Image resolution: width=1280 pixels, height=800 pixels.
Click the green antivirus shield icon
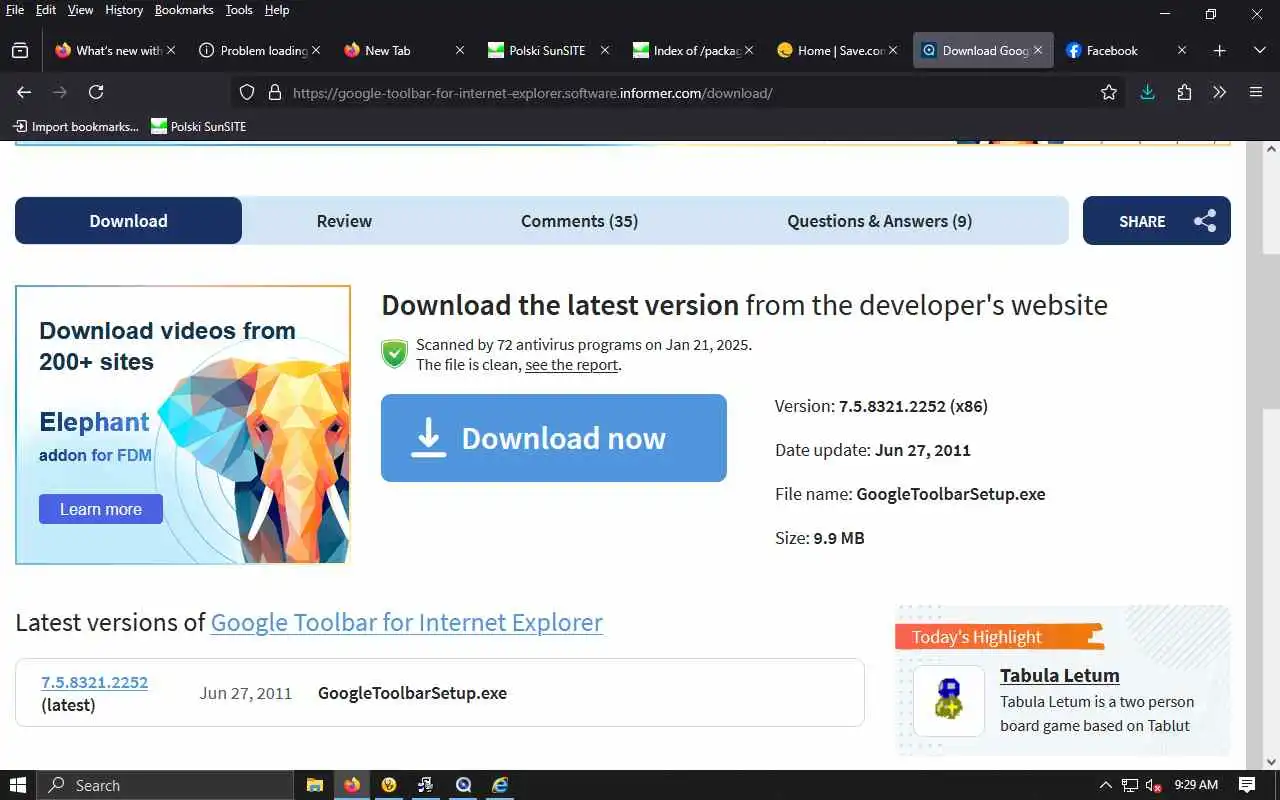pos(395,353)
